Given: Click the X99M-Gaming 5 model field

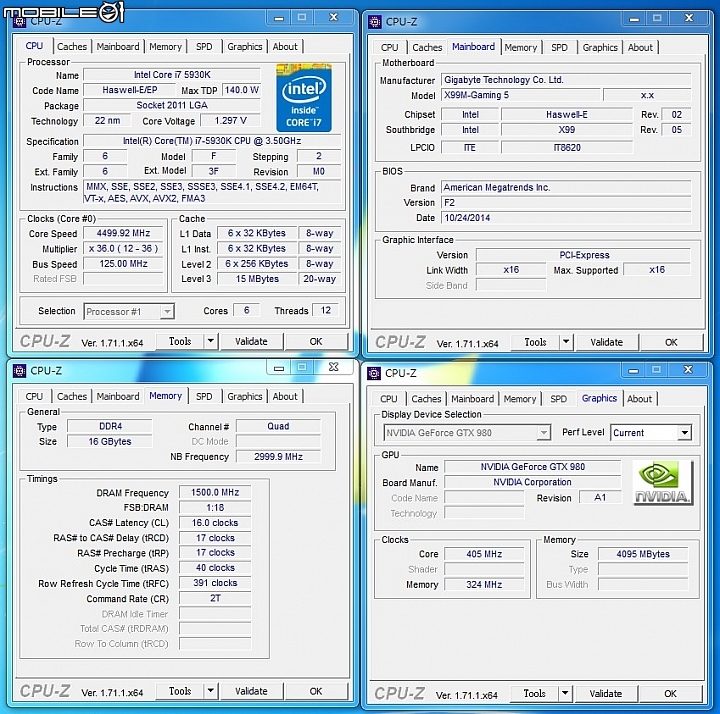Looking at the screenshot, I should [521, 95].
